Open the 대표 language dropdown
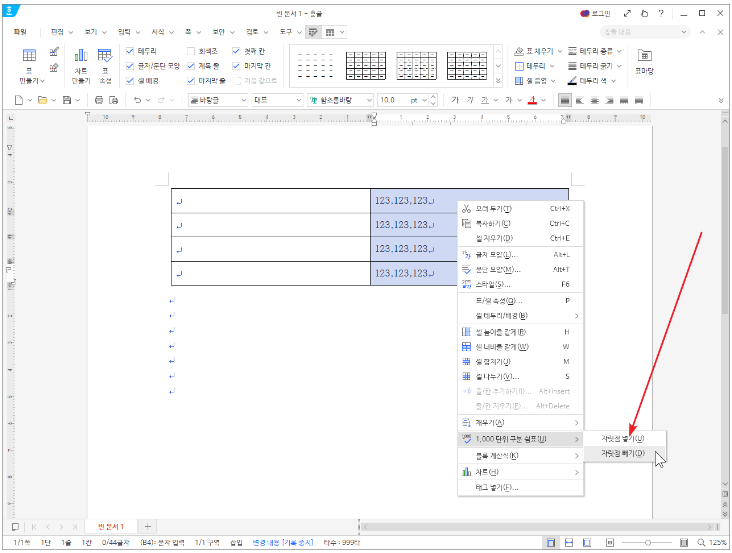The image size is (732, 553). tap(299, 100)
